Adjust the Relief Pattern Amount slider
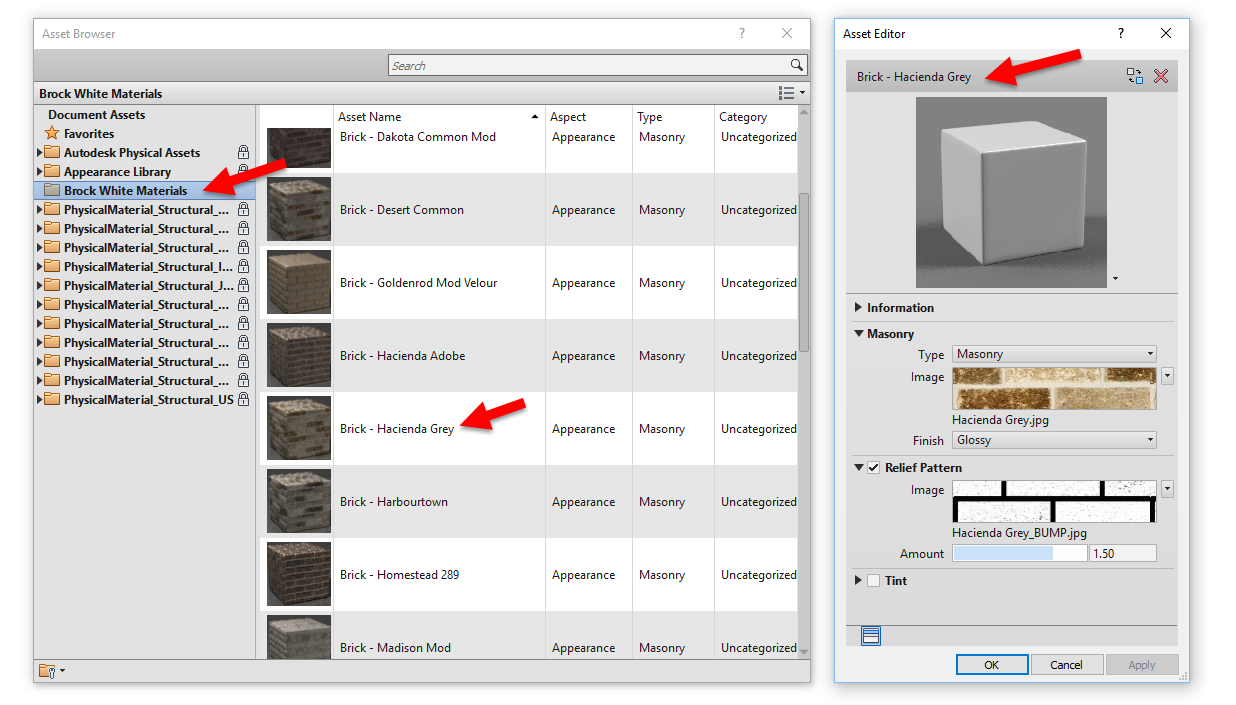The width and height of the screenshot is (1236, 705). (x=1018, y=552)
